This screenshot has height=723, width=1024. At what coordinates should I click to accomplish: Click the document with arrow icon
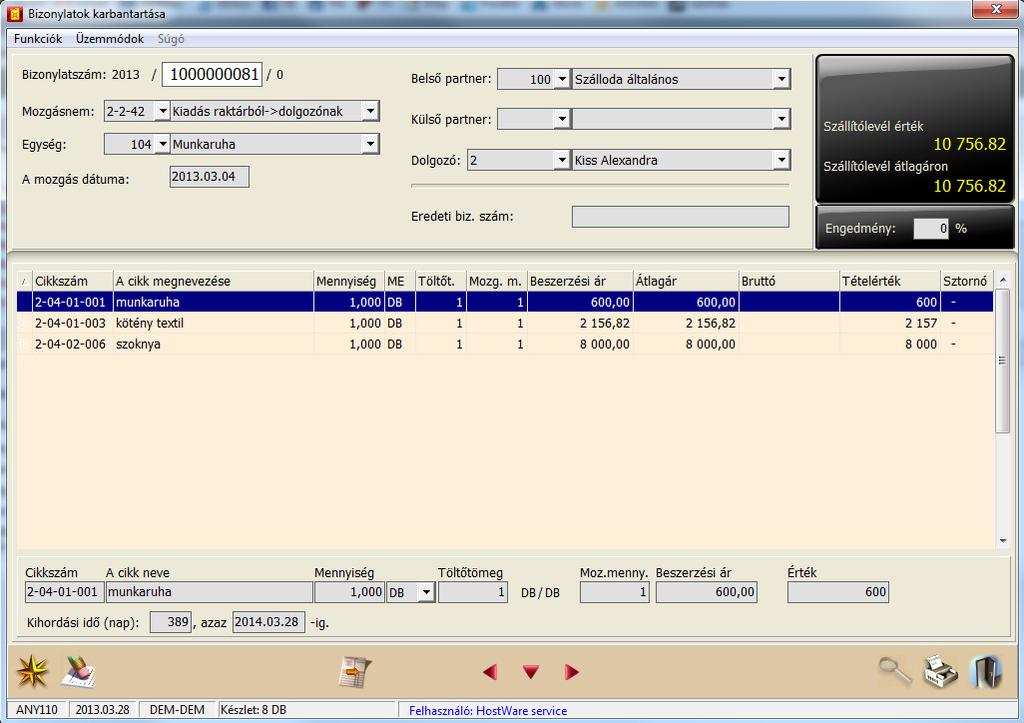[x=355, y=671]
